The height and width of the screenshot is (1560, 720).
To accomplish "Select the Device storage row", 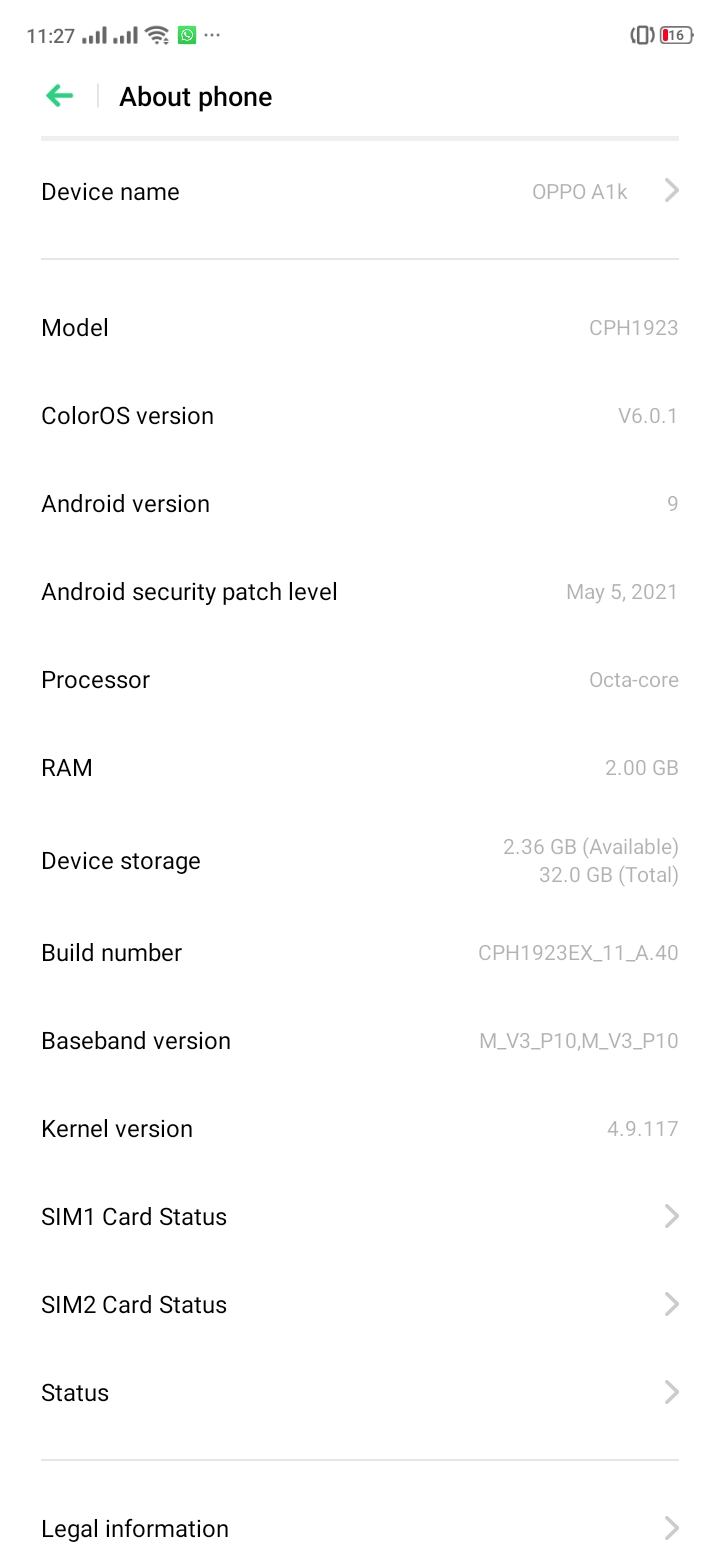I will [x=360, y=860].
